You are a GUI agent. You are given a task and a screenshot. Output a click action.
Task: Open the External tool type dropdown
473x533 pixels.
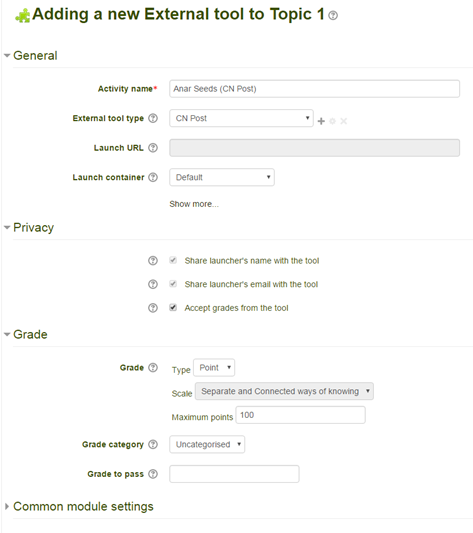click(x=241, y=118)
